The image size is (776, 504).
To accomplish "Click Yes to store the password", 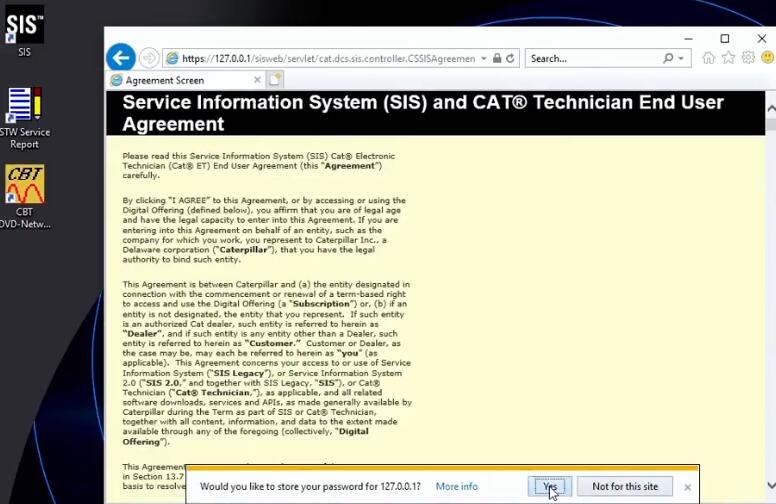I will pyautogui.click(x=550, y=487).
